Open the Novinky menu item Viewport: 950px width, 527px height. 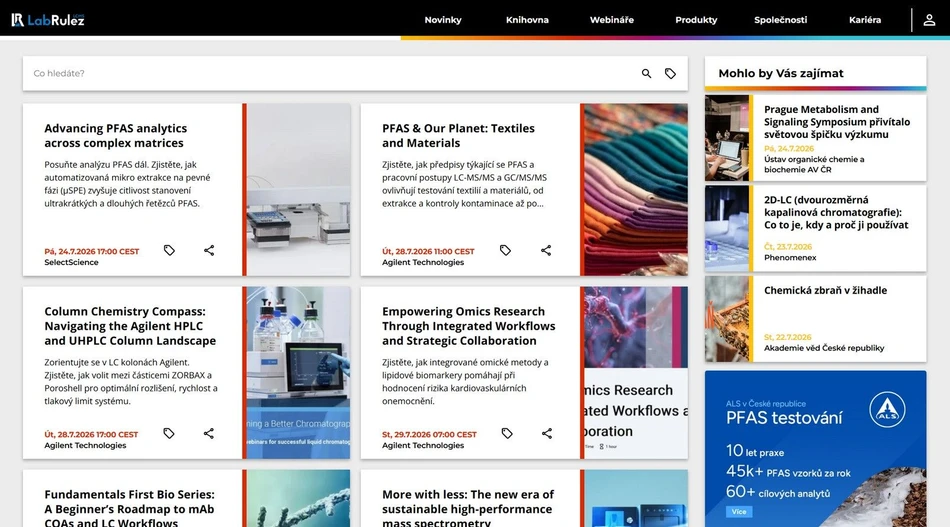coord(443,20)
